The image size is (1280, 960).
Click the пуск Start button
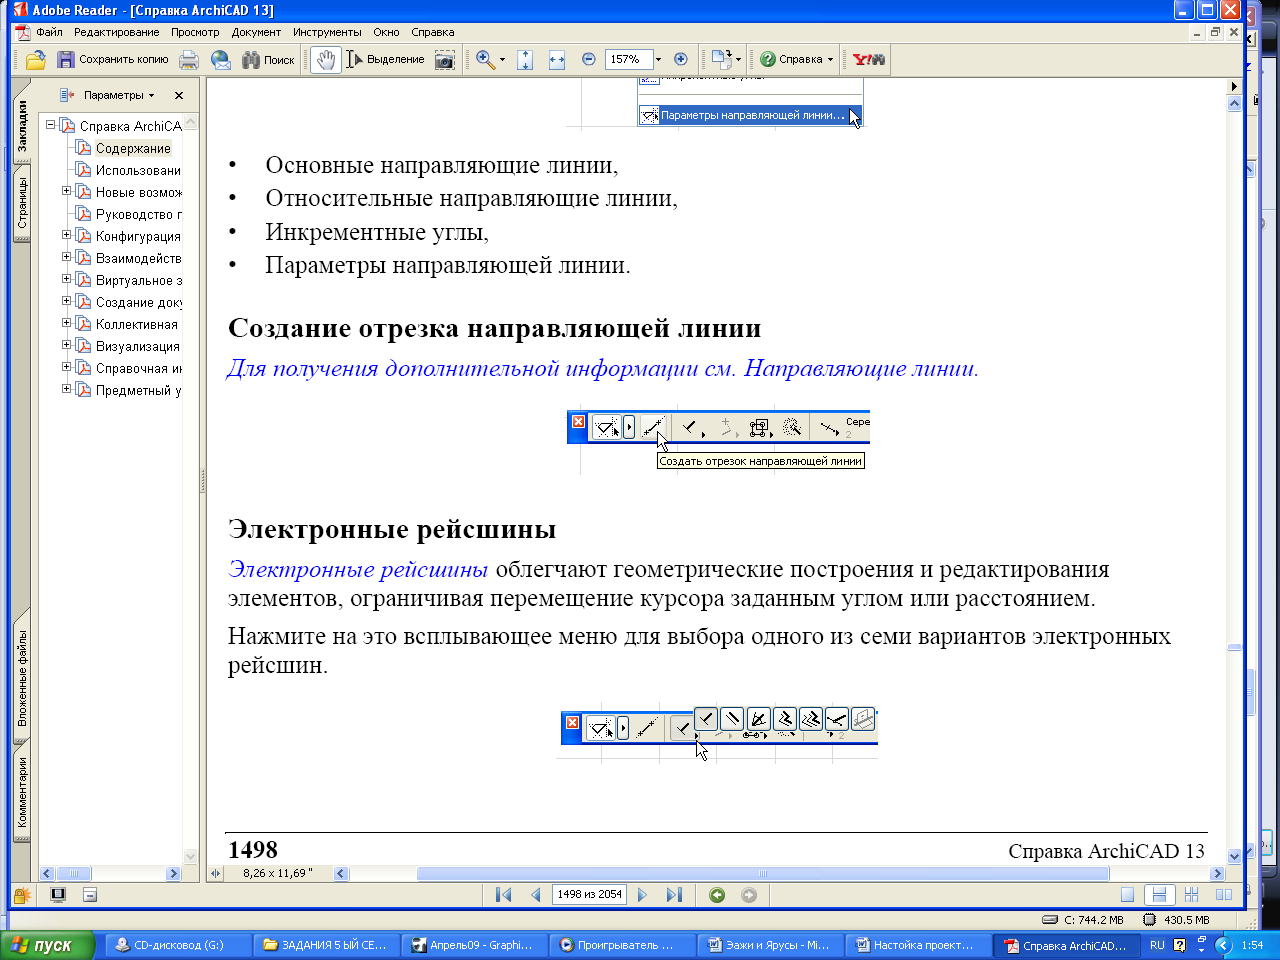click(47, 945)
